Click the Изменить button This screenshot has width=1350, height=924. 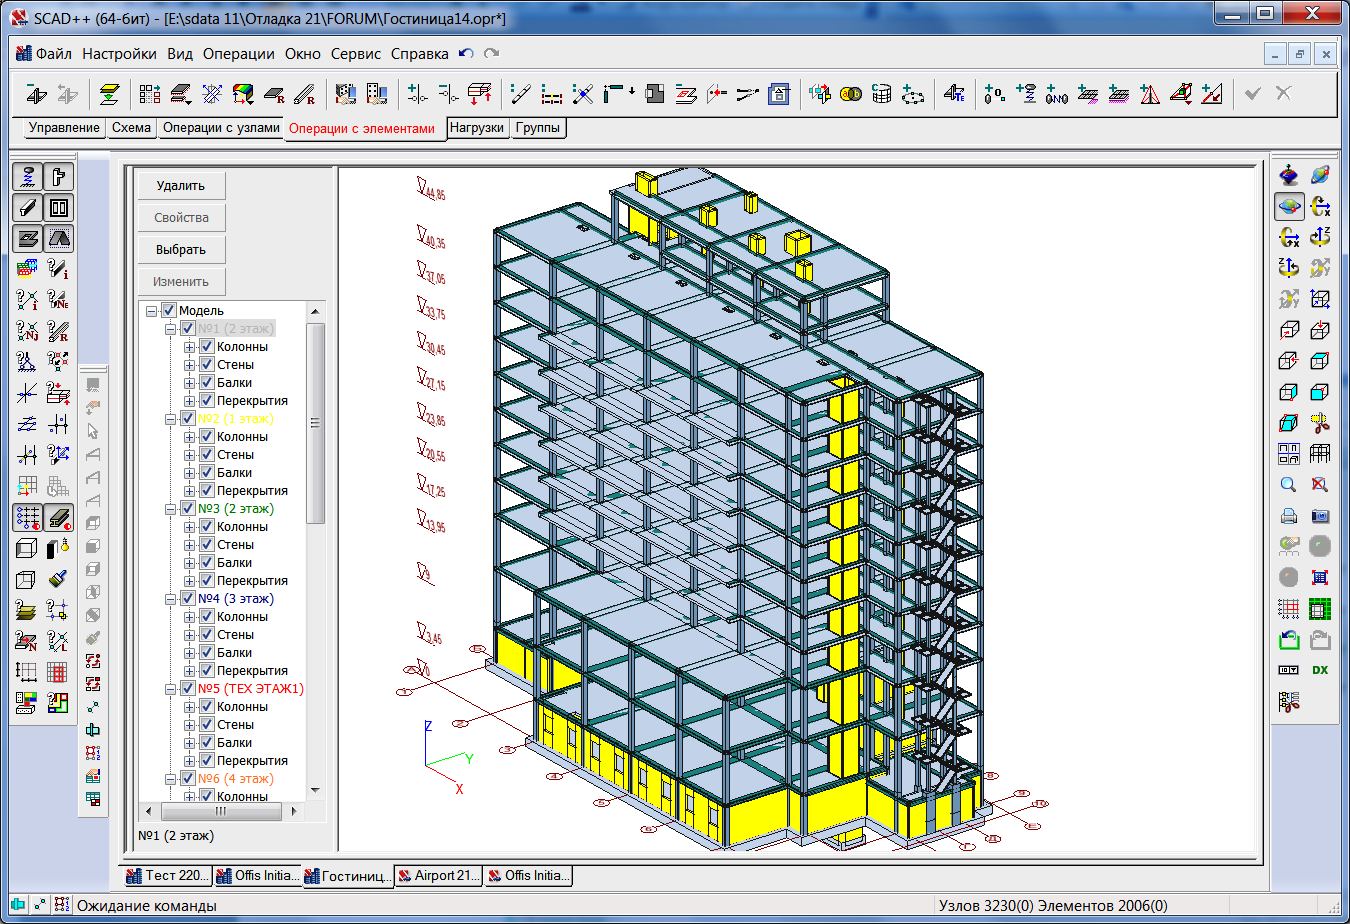click(181, 282)
